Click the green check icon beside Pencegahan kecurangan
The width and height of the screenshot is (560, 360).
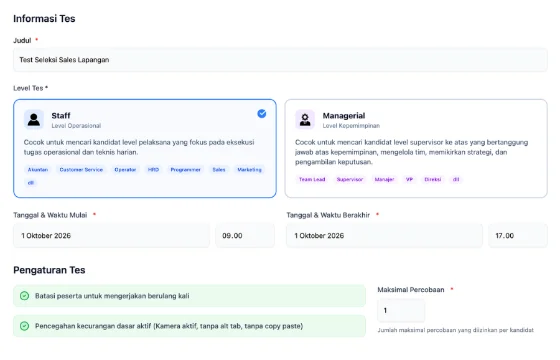[x=24, y=326]
